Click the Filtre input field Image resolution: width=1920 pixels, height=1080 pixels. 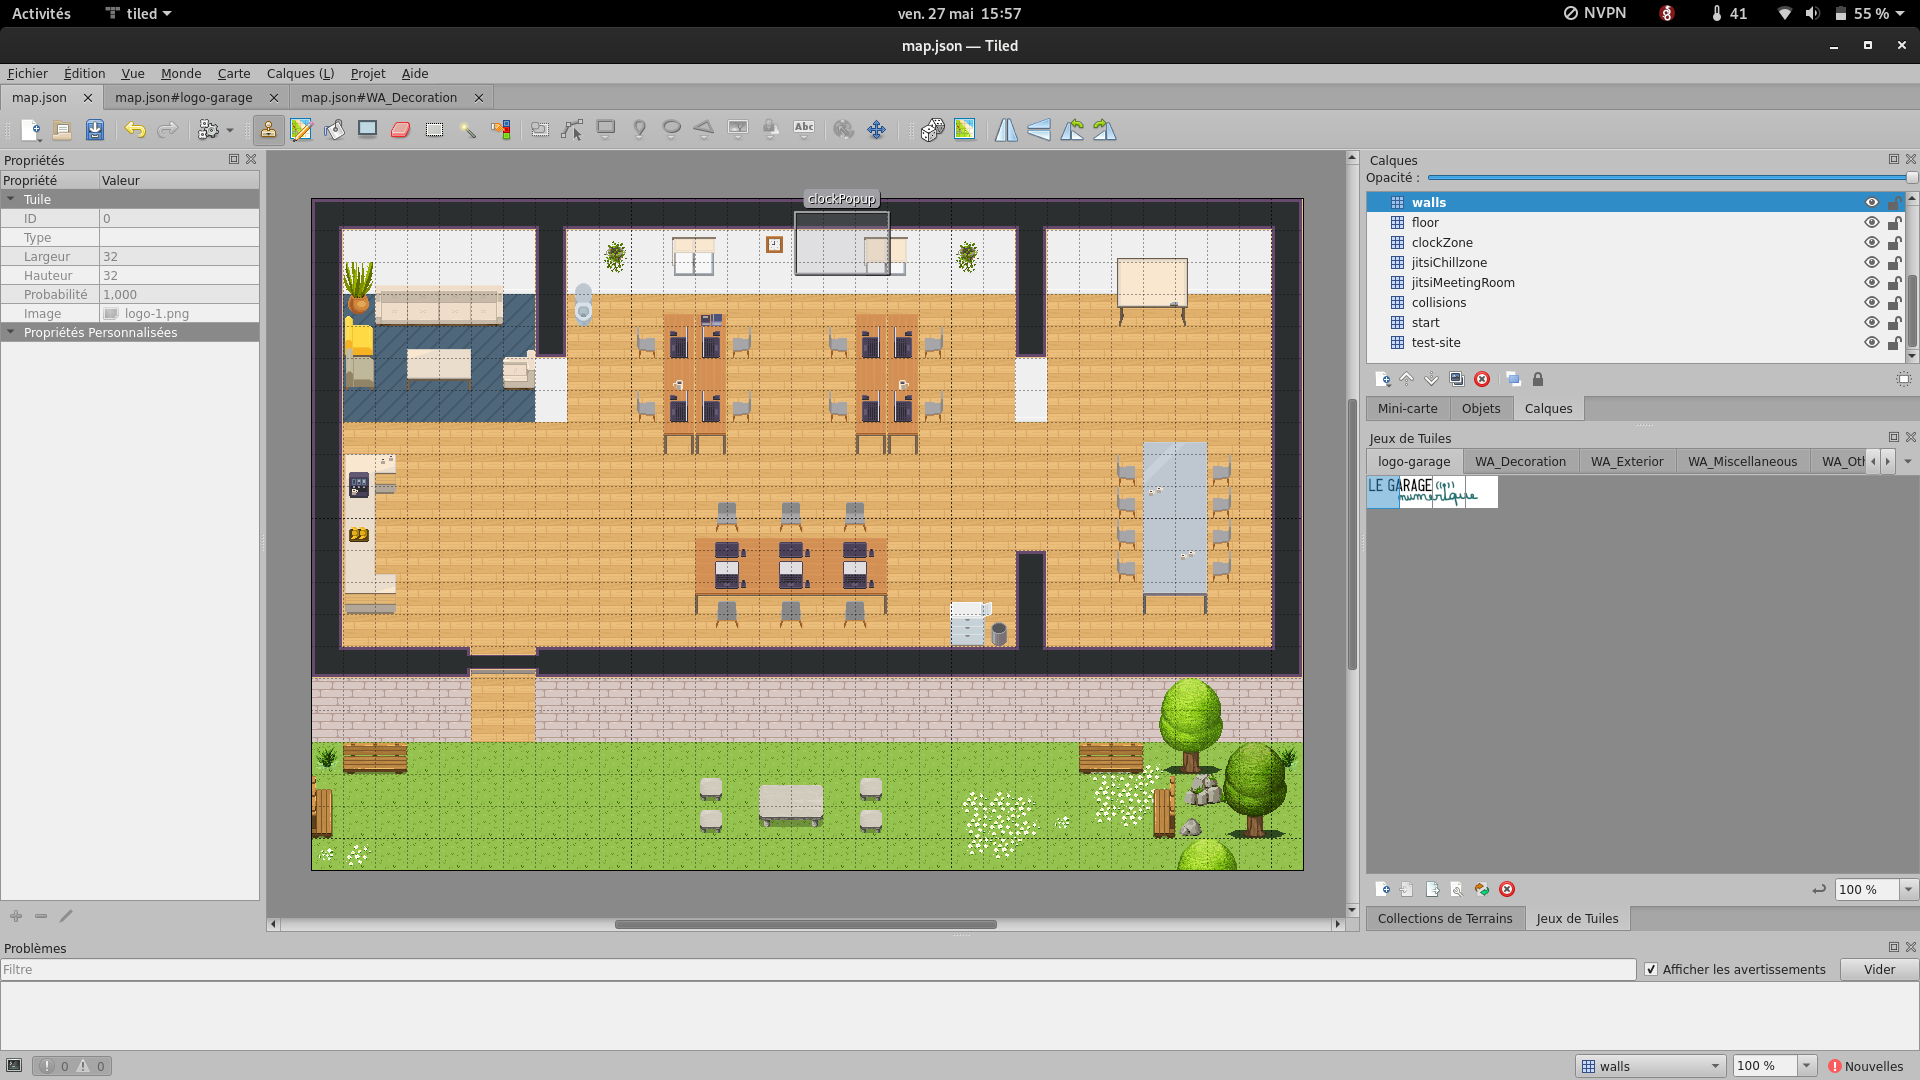818,970
